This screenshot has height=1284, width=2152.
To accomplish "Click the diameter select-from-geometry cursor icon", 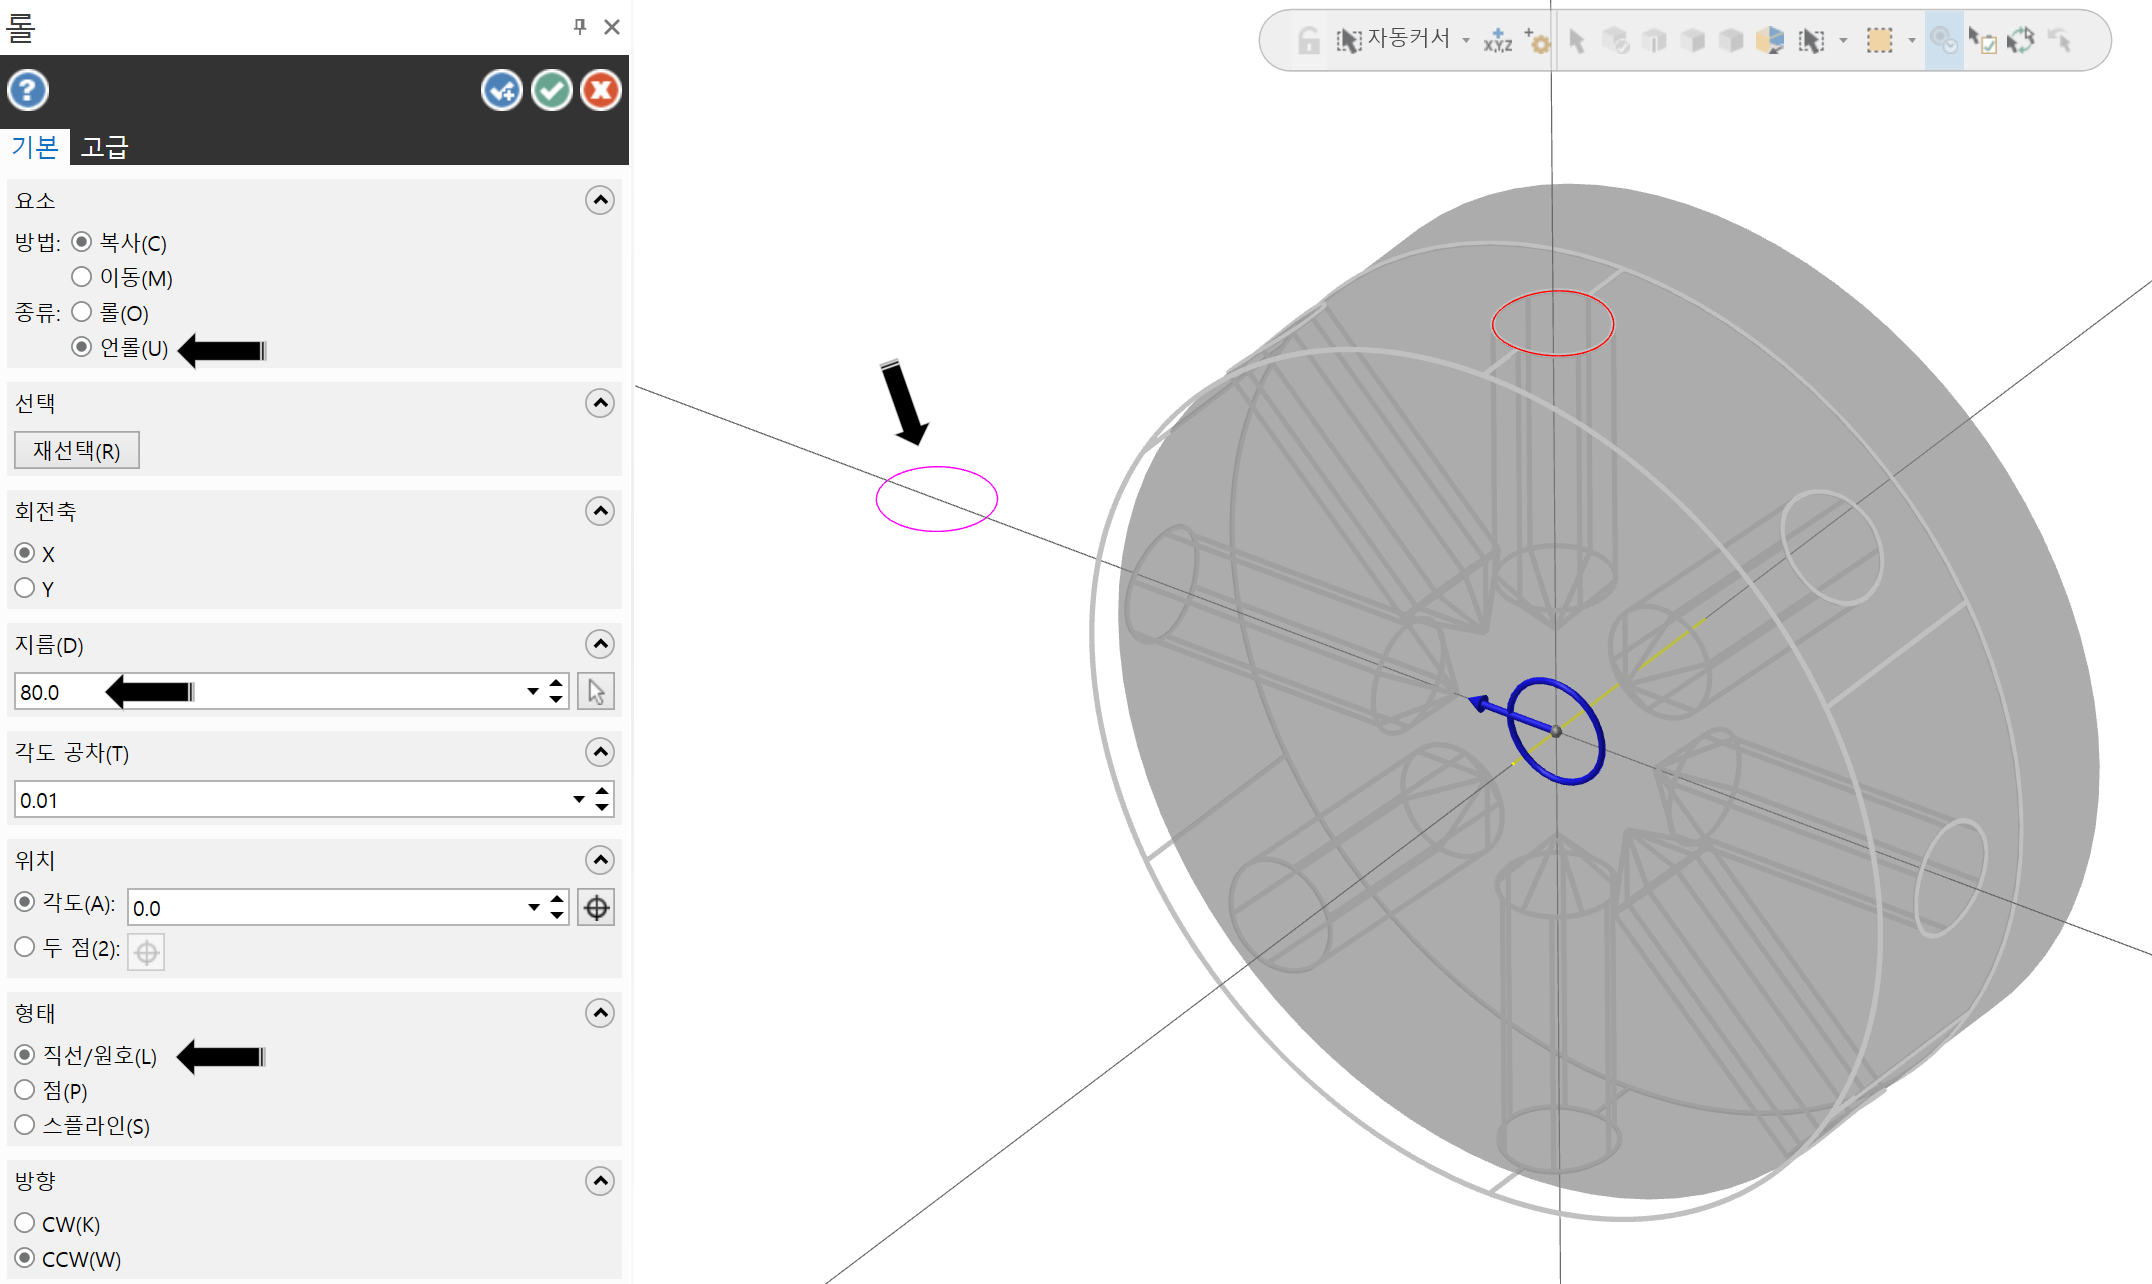I will click(596, 692).
